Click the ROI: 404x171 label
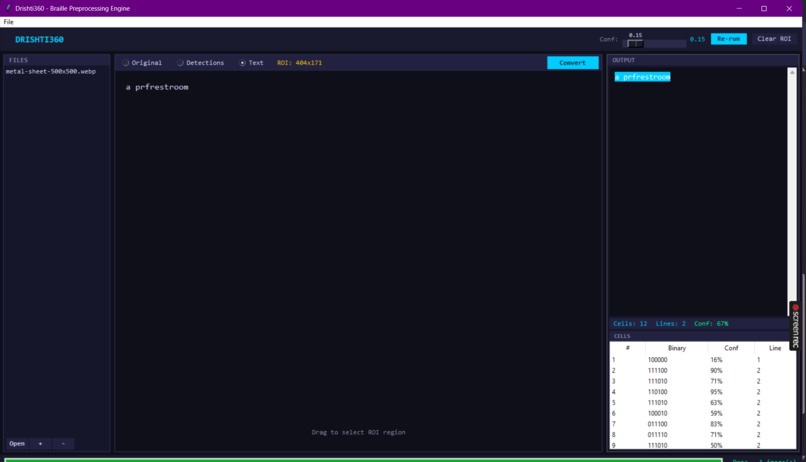 tap(299, 63)
